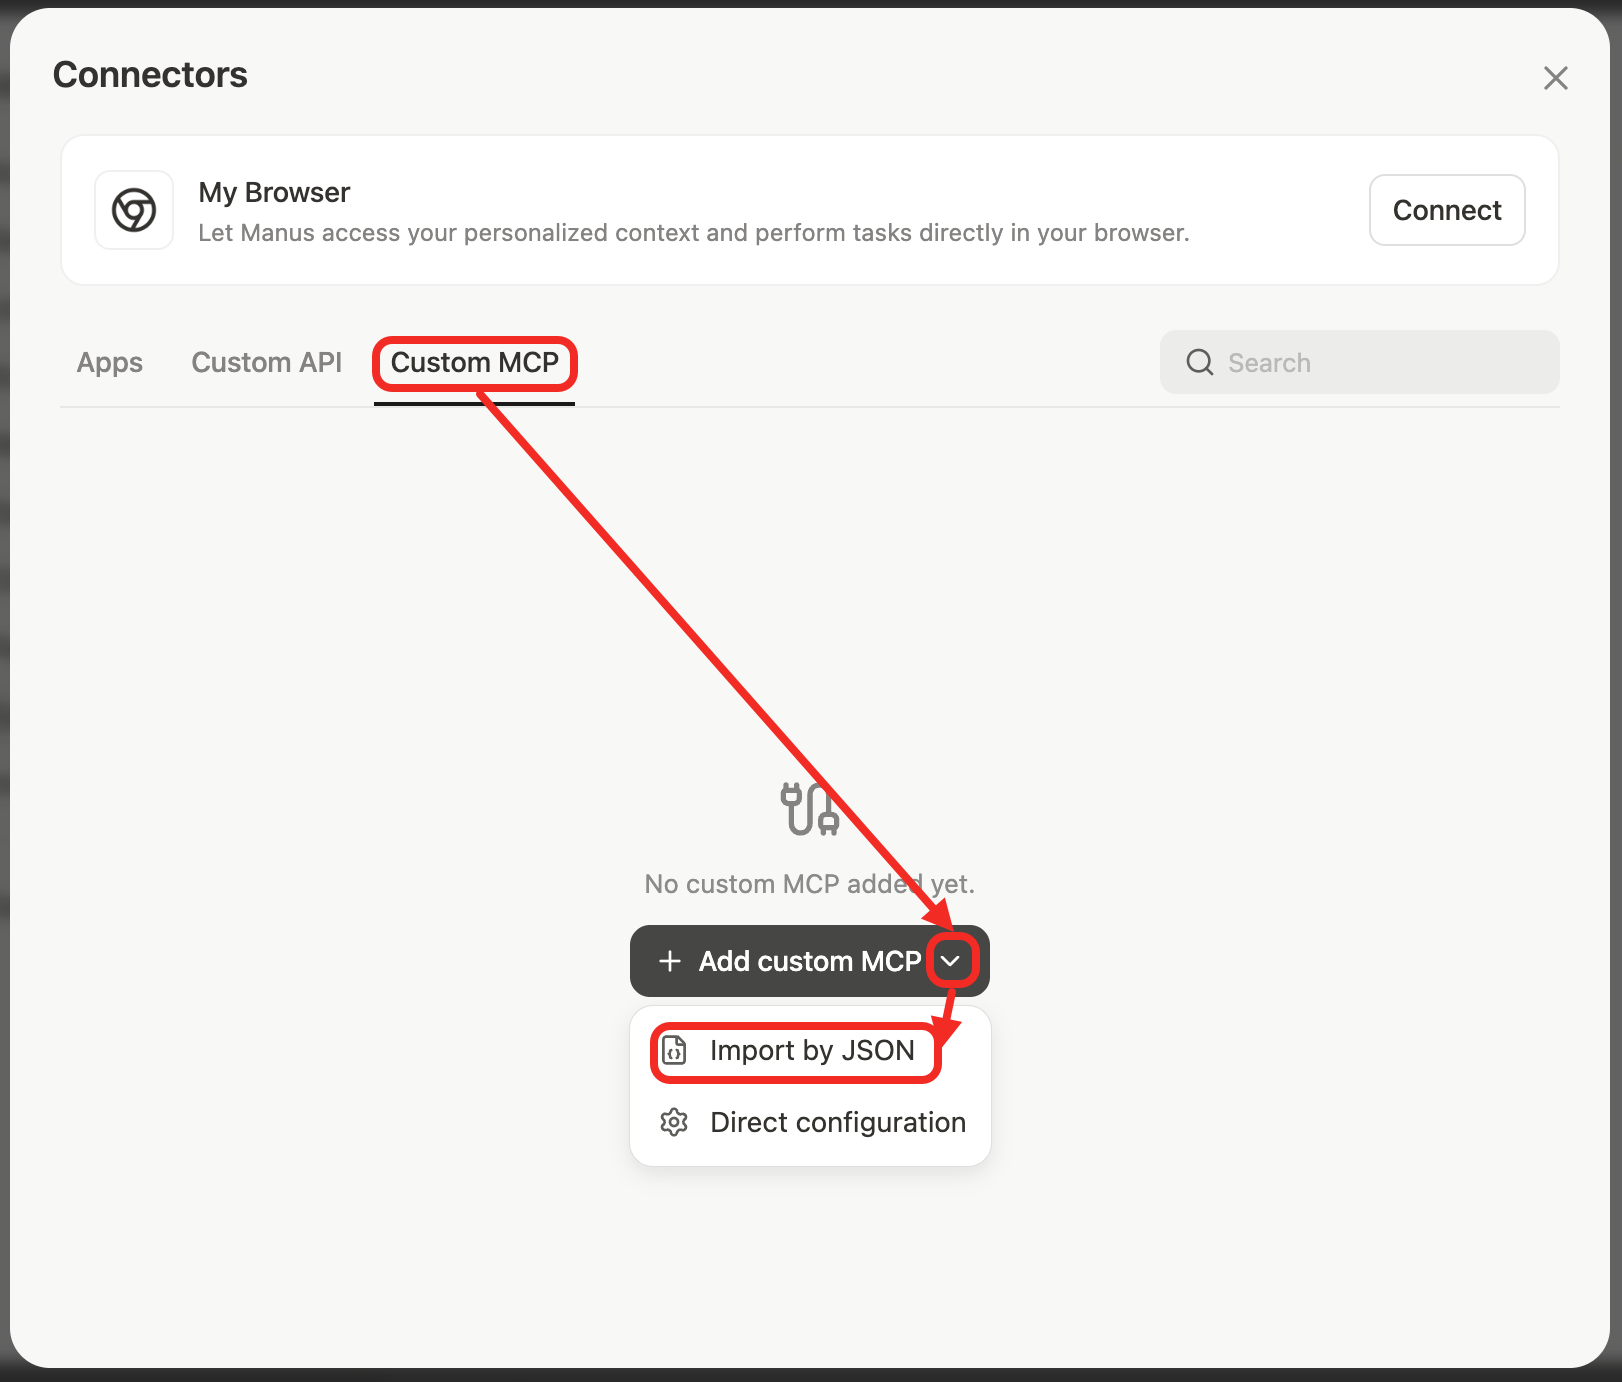Expand the options menu under Add custom MCP
Image resolution: width=1622 pixels, height=1382 pixels.
[952, 961]
